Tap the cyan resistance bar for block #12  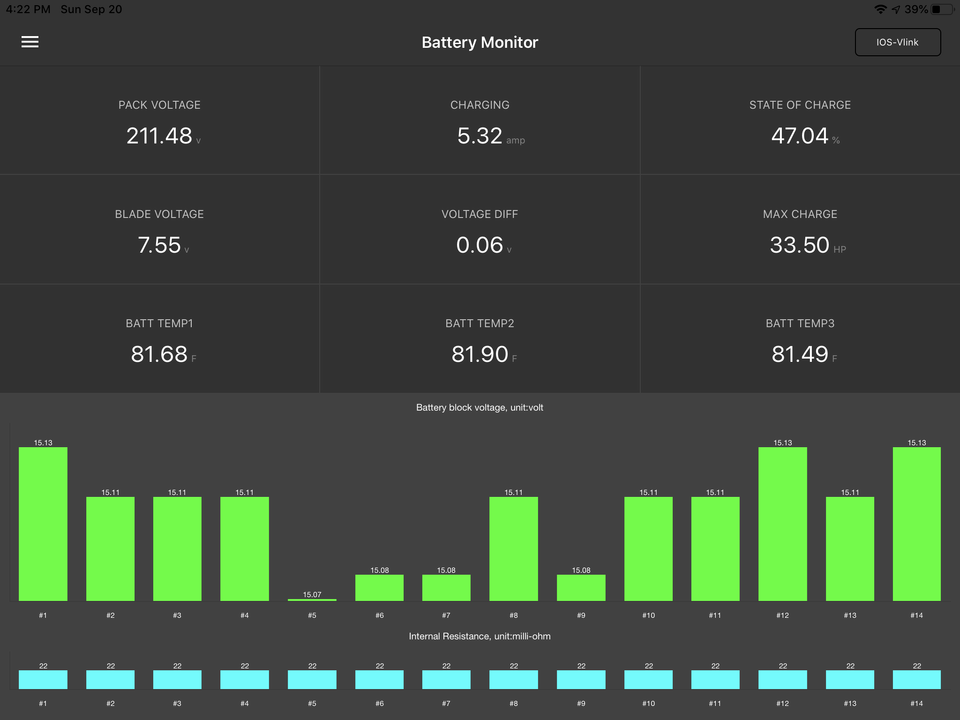tap(782, 680)
